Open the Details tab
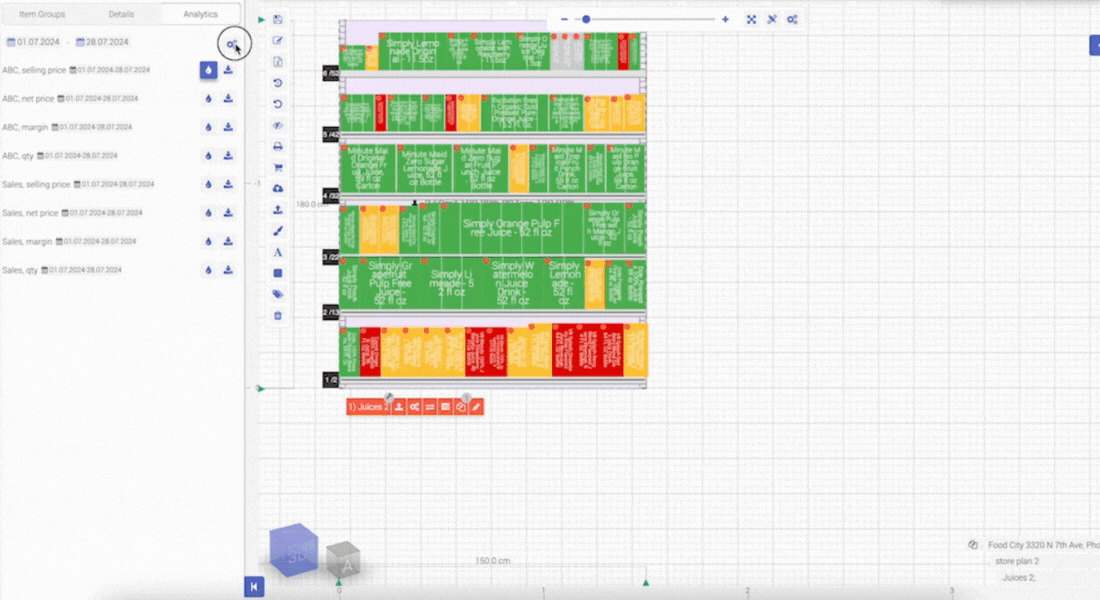The width and height of the screenshot is (1100, 600). click(121, 14)
